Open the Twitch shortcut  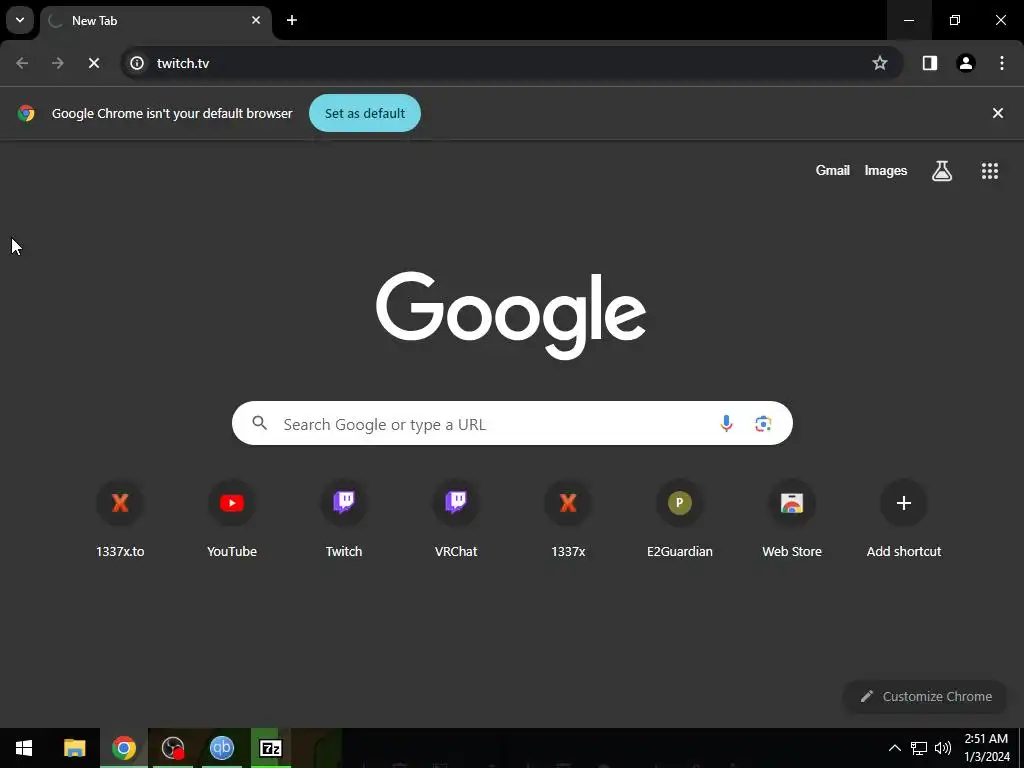pyautogui.click(x=344, y=519)
